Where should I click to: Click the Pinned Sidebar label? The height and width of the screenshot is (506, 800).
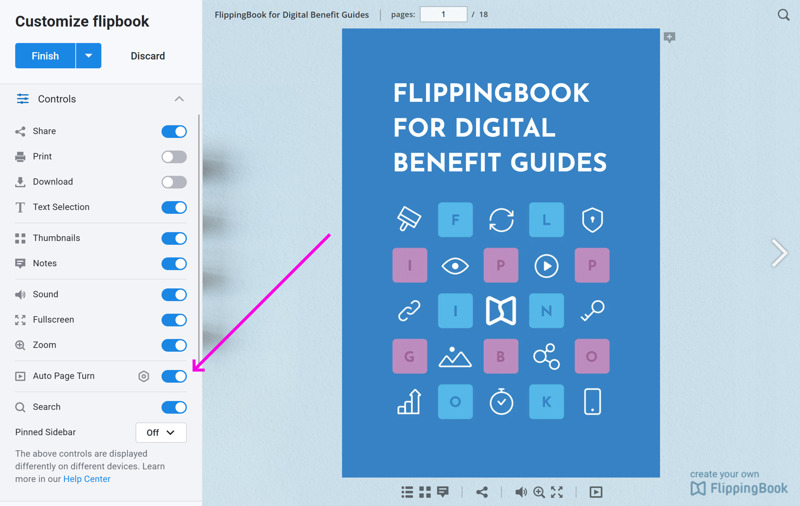[45, 432]
